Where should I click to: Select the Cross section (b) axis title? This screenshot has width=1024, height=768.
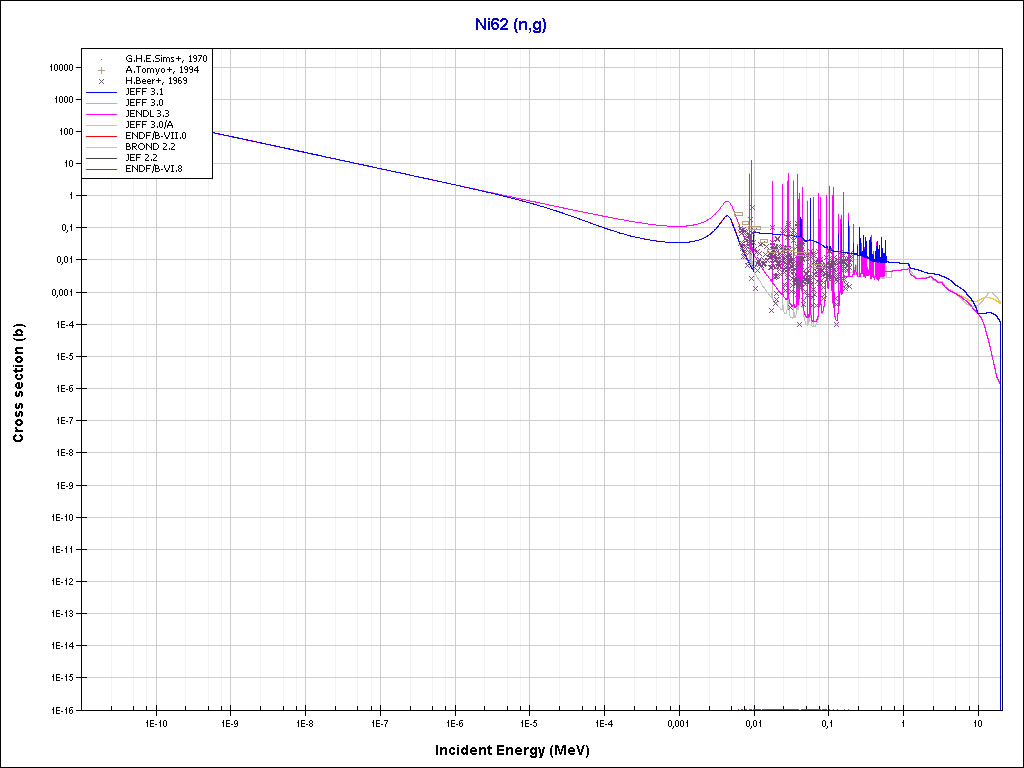pos(18,384)
